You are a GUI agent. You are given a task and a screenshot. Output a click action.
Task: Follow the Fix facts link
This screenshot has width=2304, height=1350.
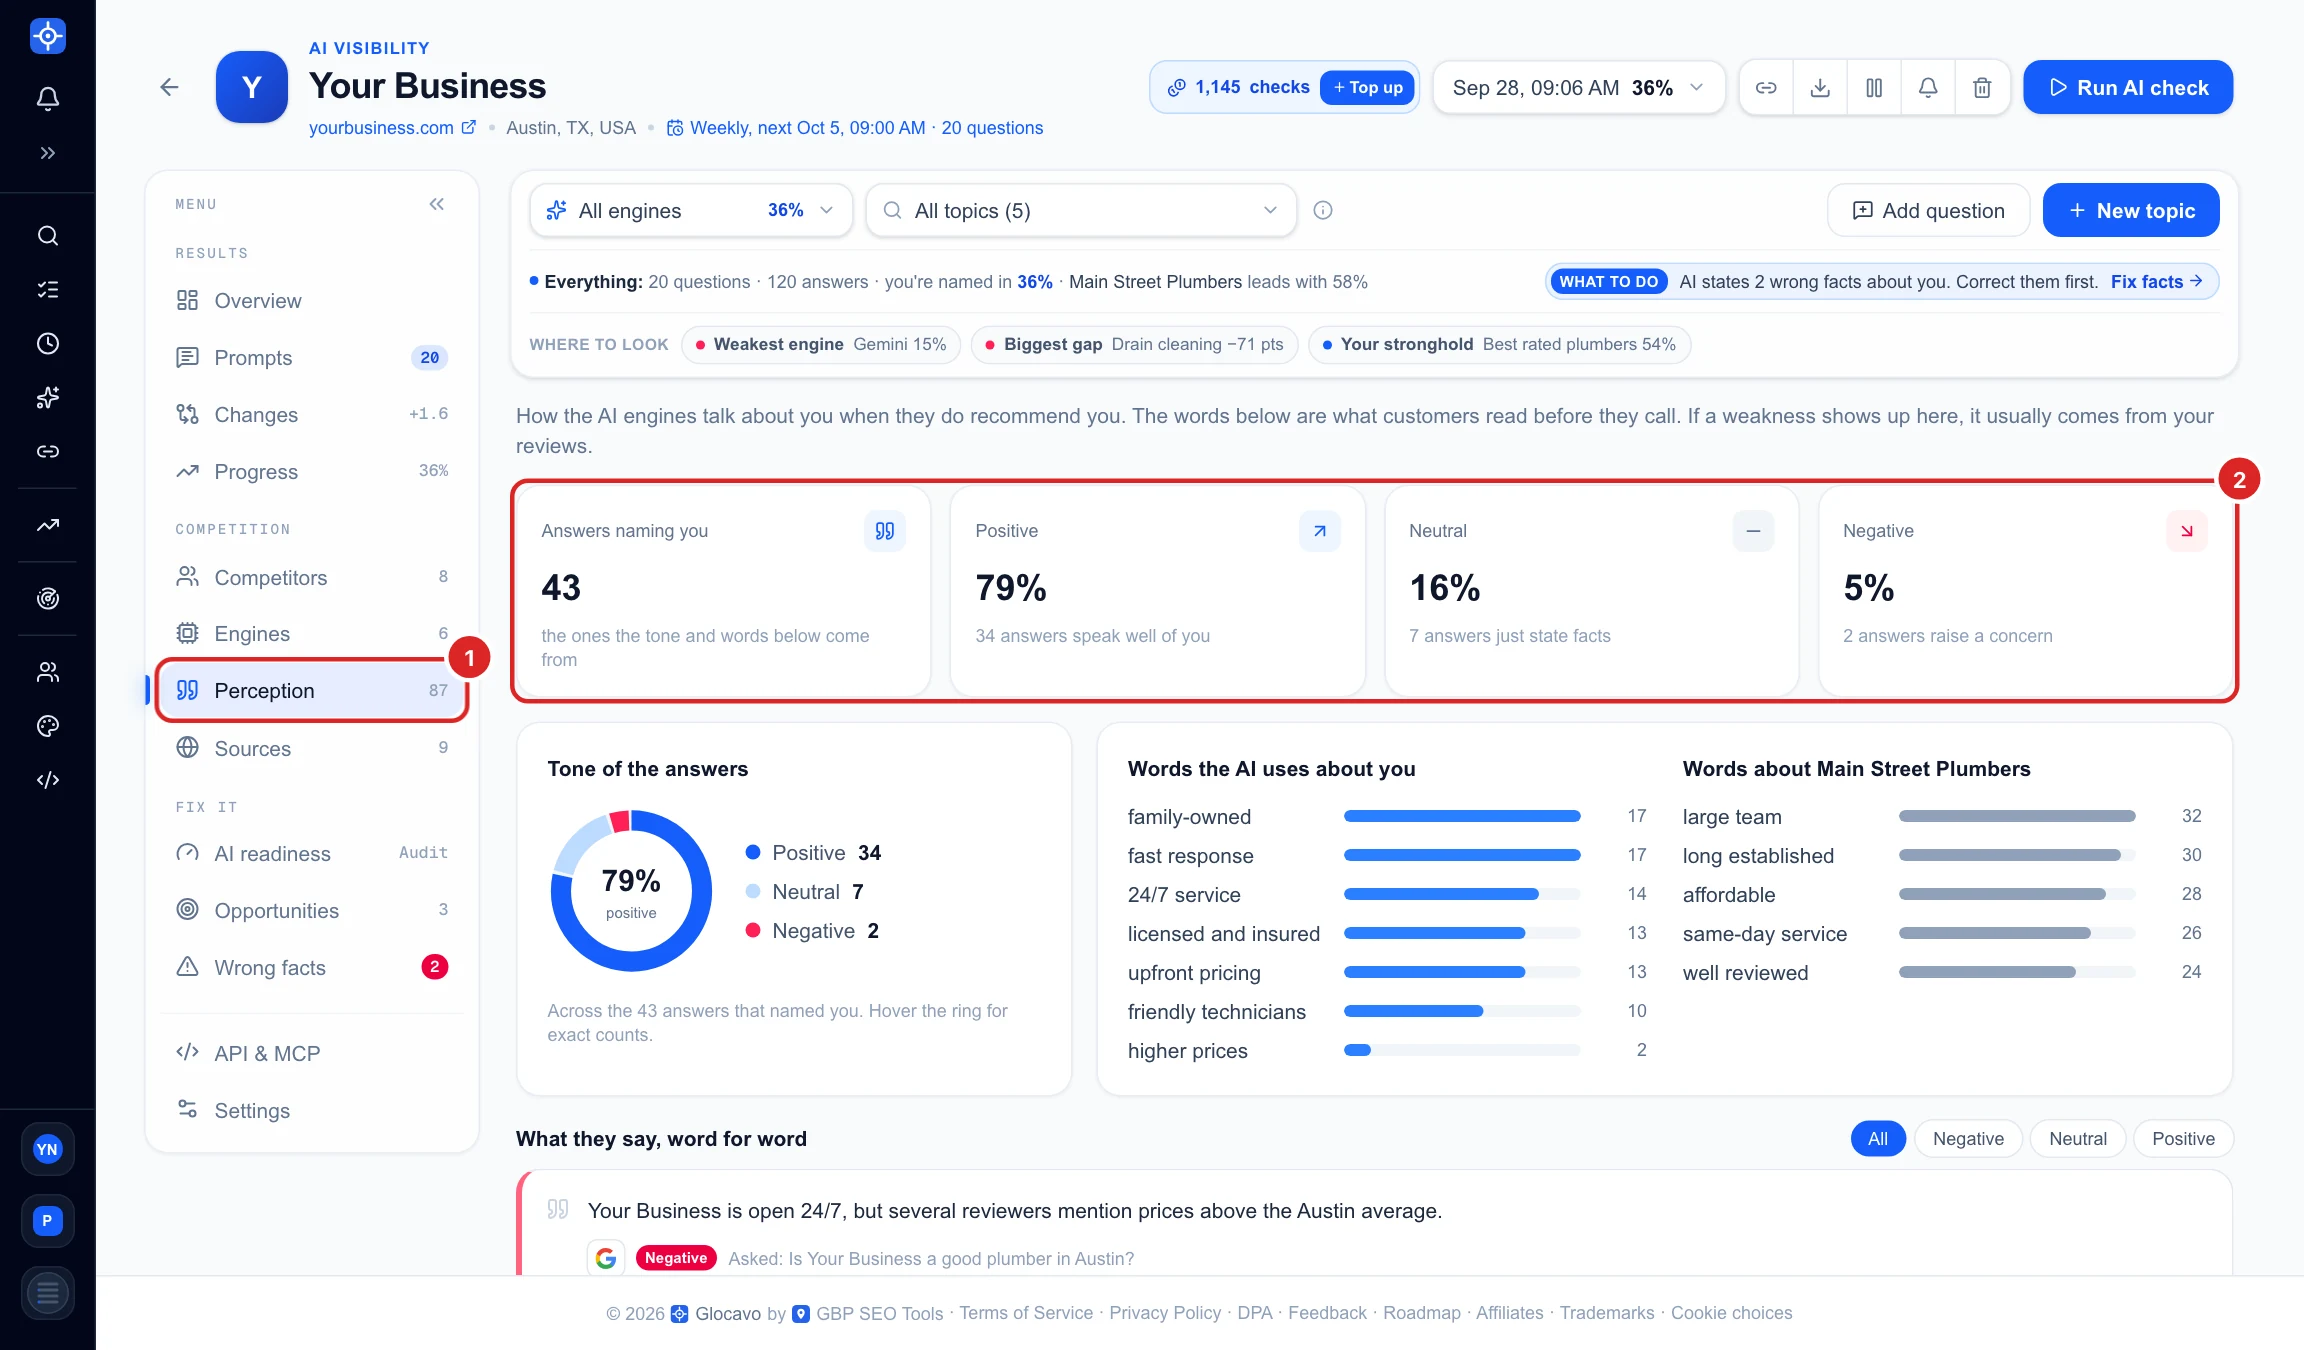[2156, 282]
